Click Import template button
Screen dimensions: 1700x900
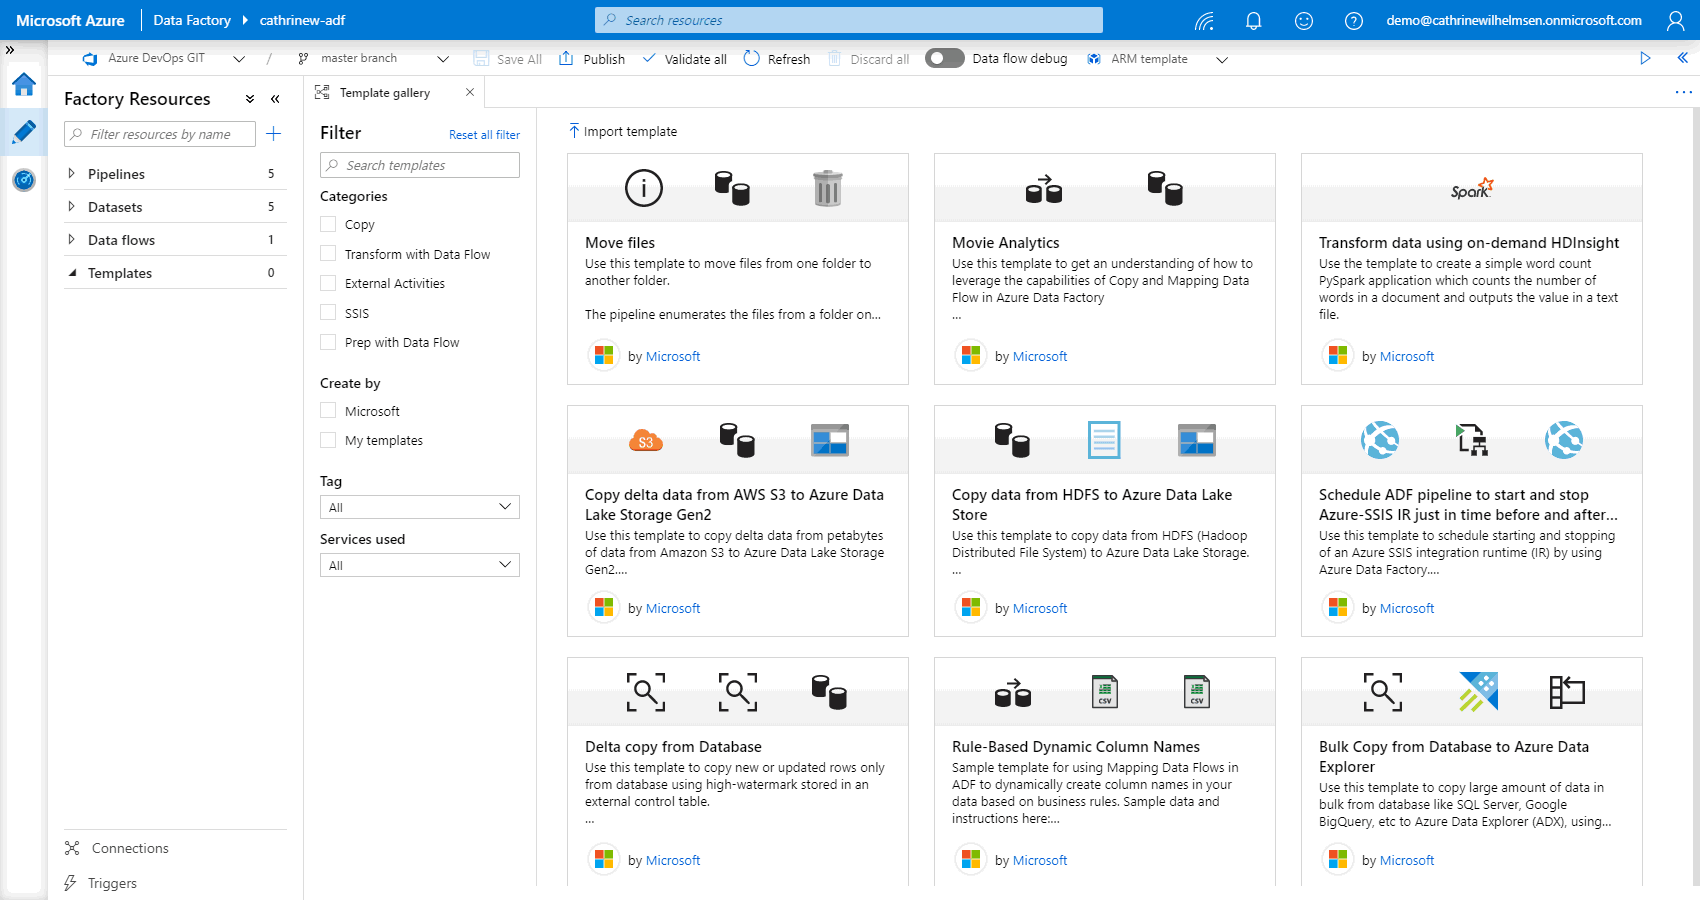click(623, 131)
